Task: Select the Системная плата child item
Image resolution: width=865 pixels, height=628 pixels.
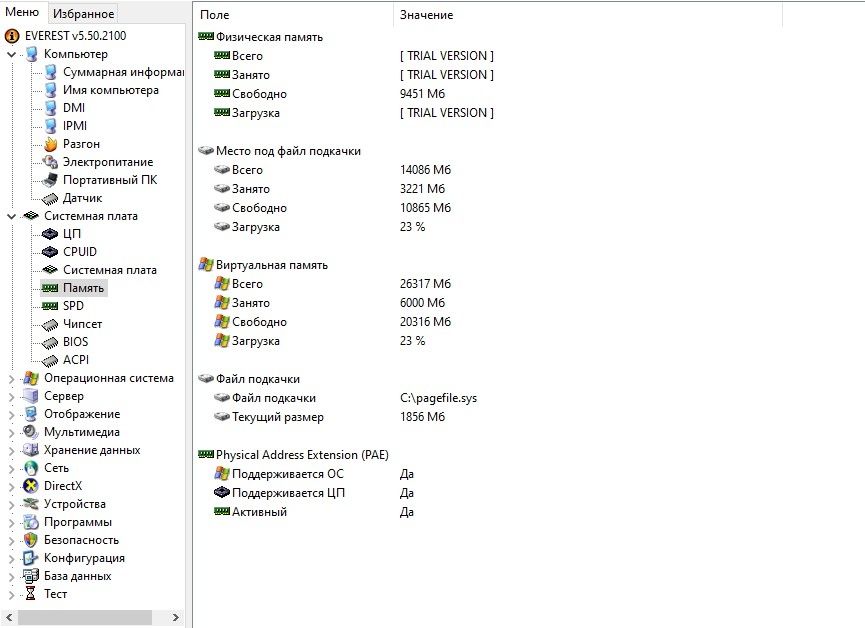Action: [109, 270]
